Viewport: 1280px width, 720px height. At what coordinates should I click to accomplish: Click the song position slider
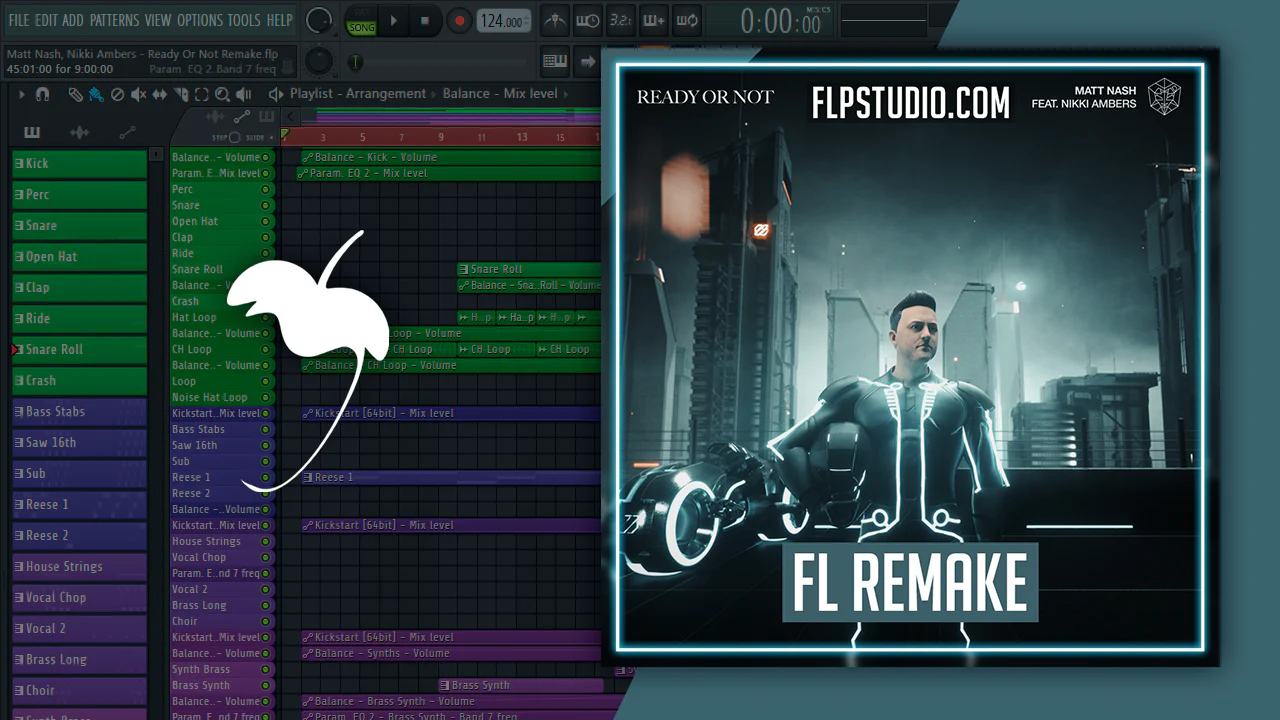(440, 62)
